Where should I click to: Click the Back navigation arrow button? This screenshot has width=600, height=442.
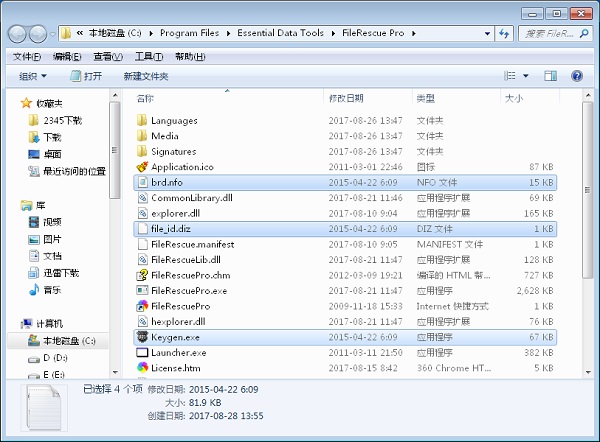[17, 34]
